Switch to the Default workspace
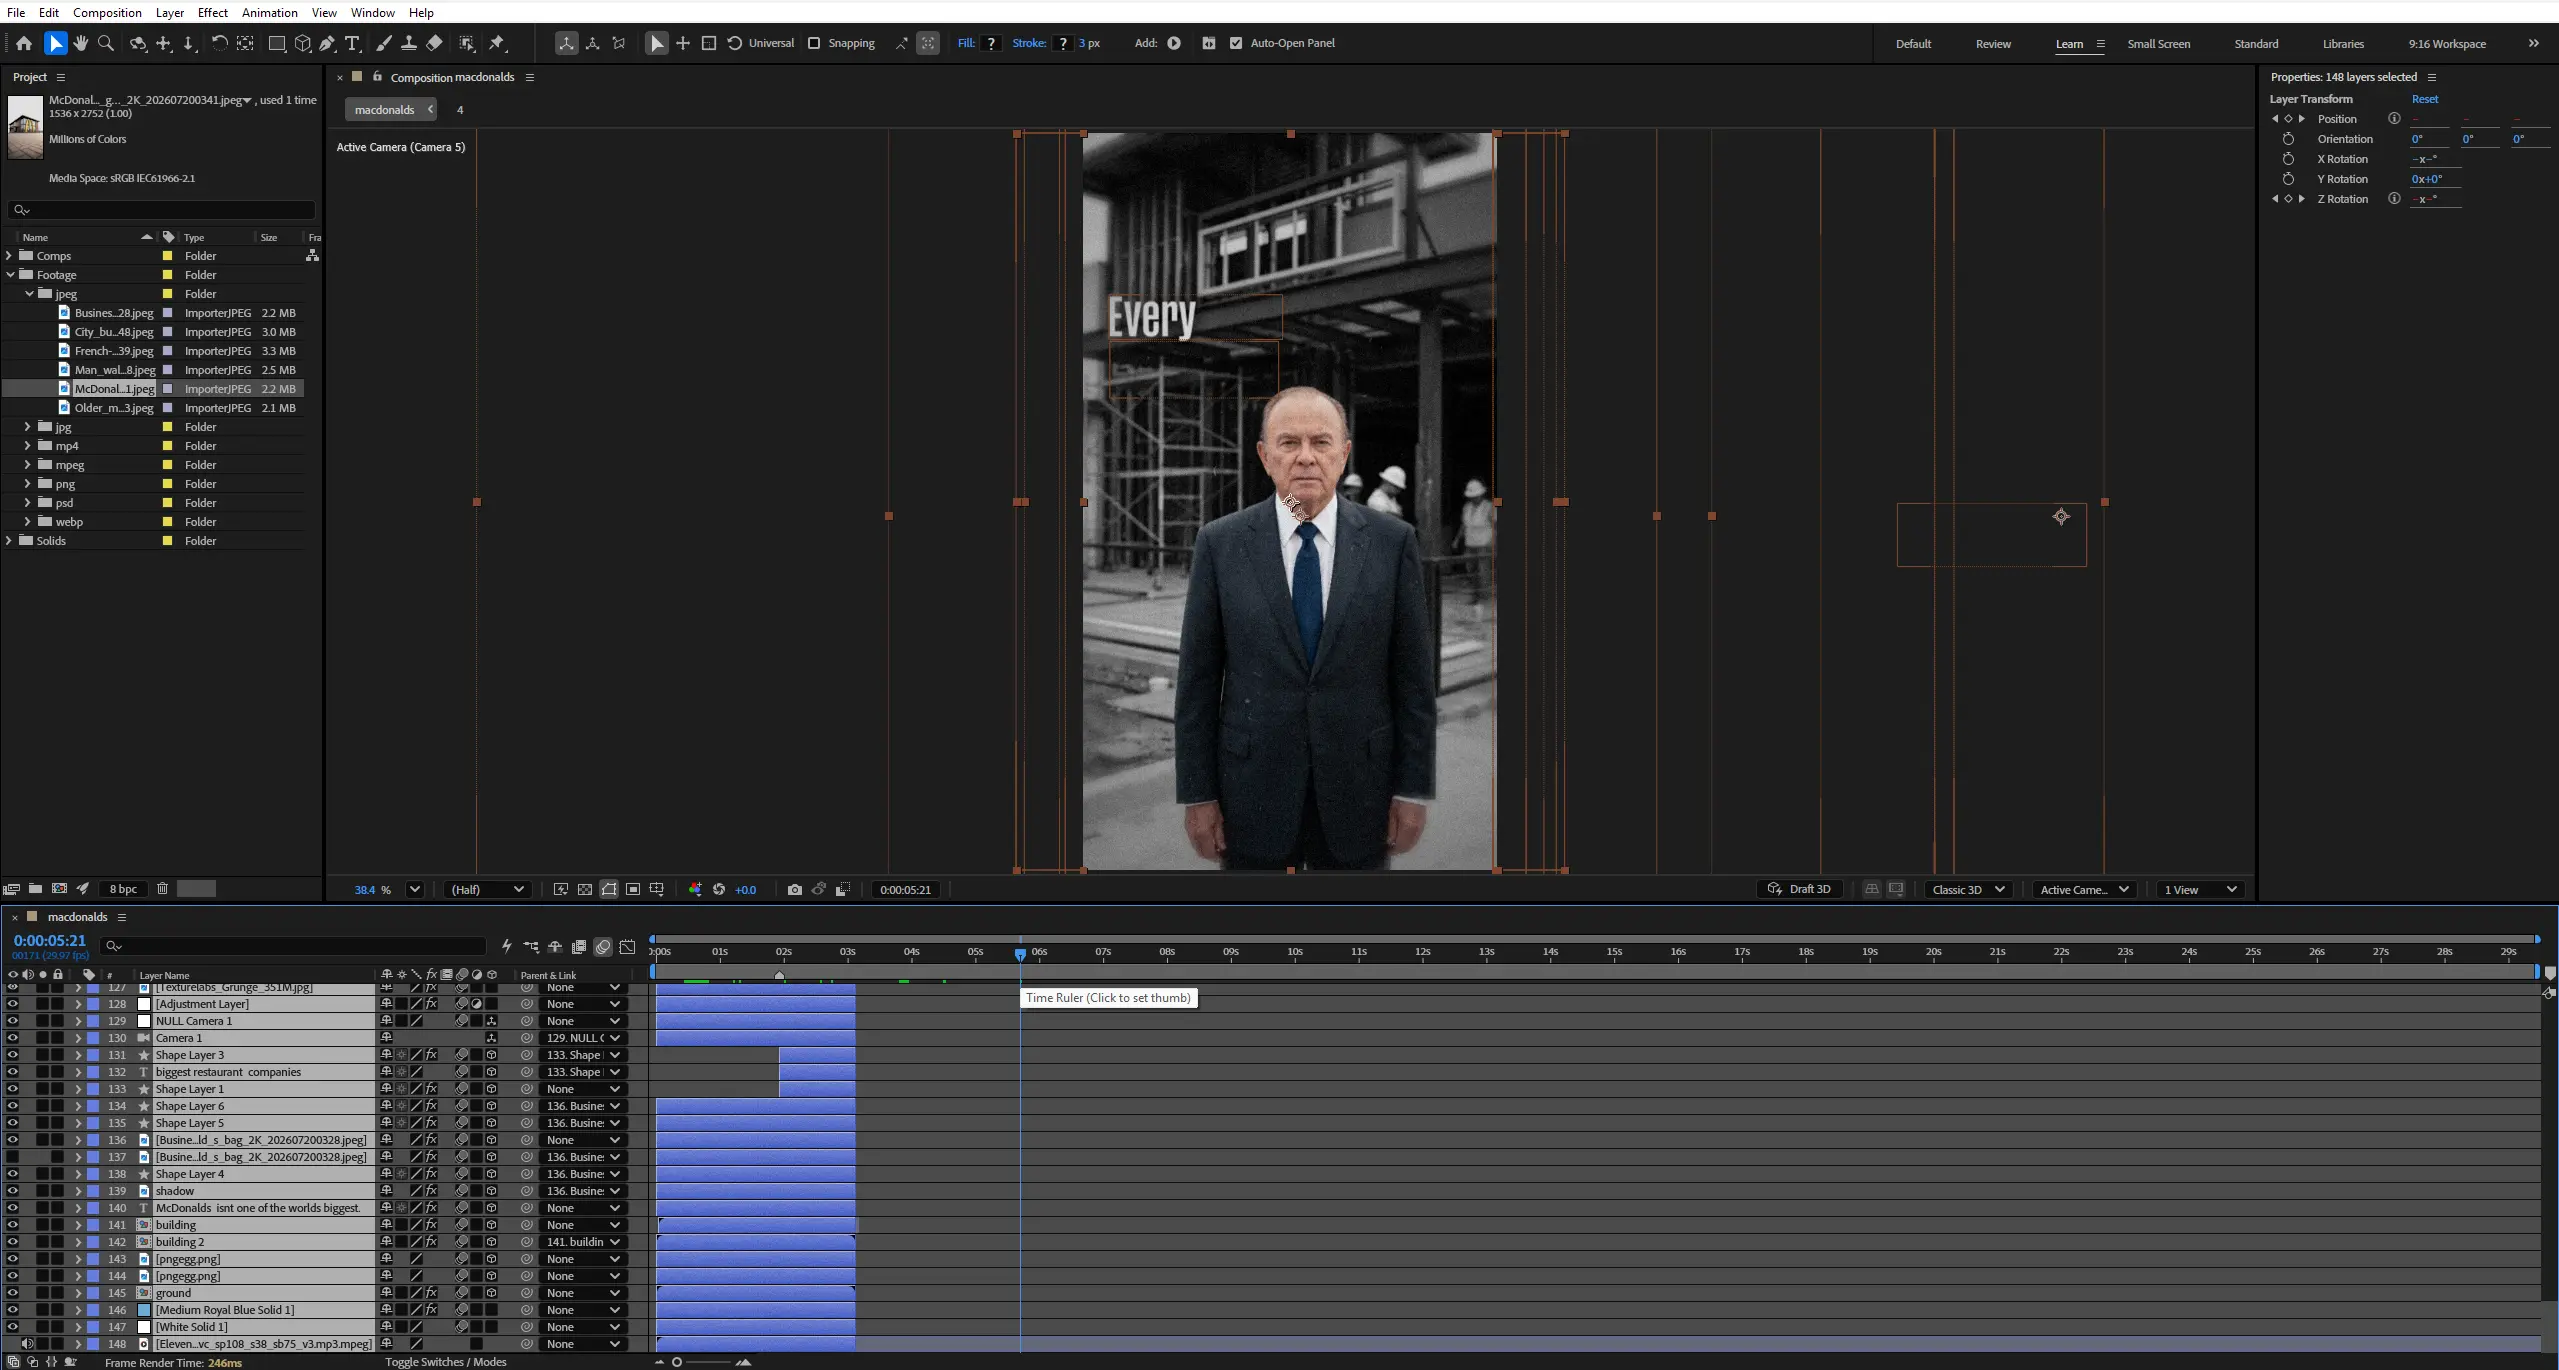 tap(1913, 44)
